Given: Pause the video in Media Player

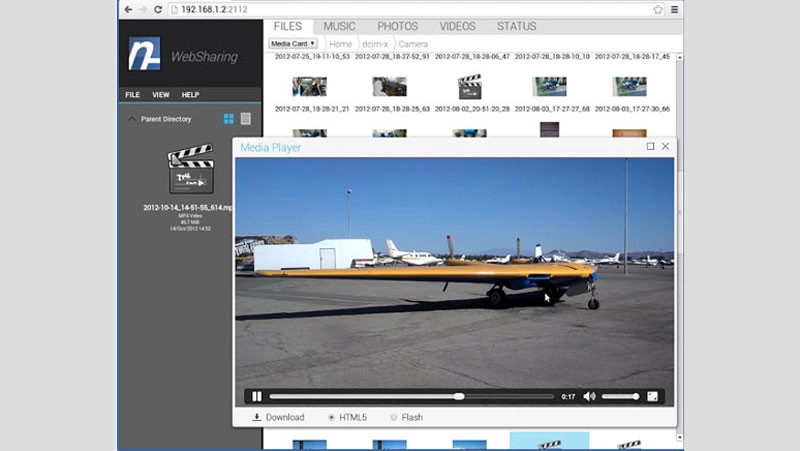Looking at the screenshot, I should click(x=256, y=396).
